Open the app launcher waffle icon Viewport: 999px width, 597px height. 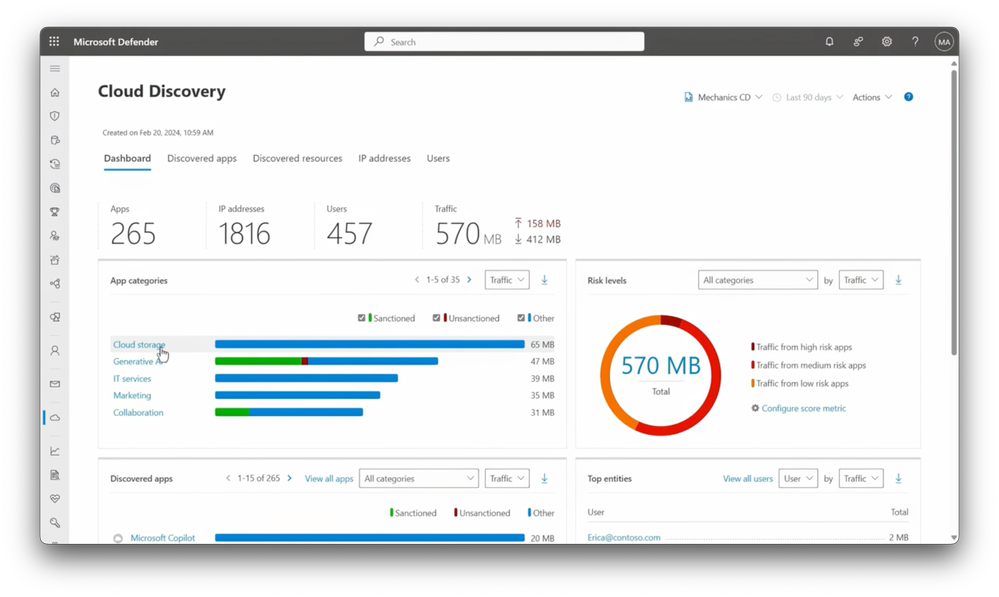tap(54, 41)
